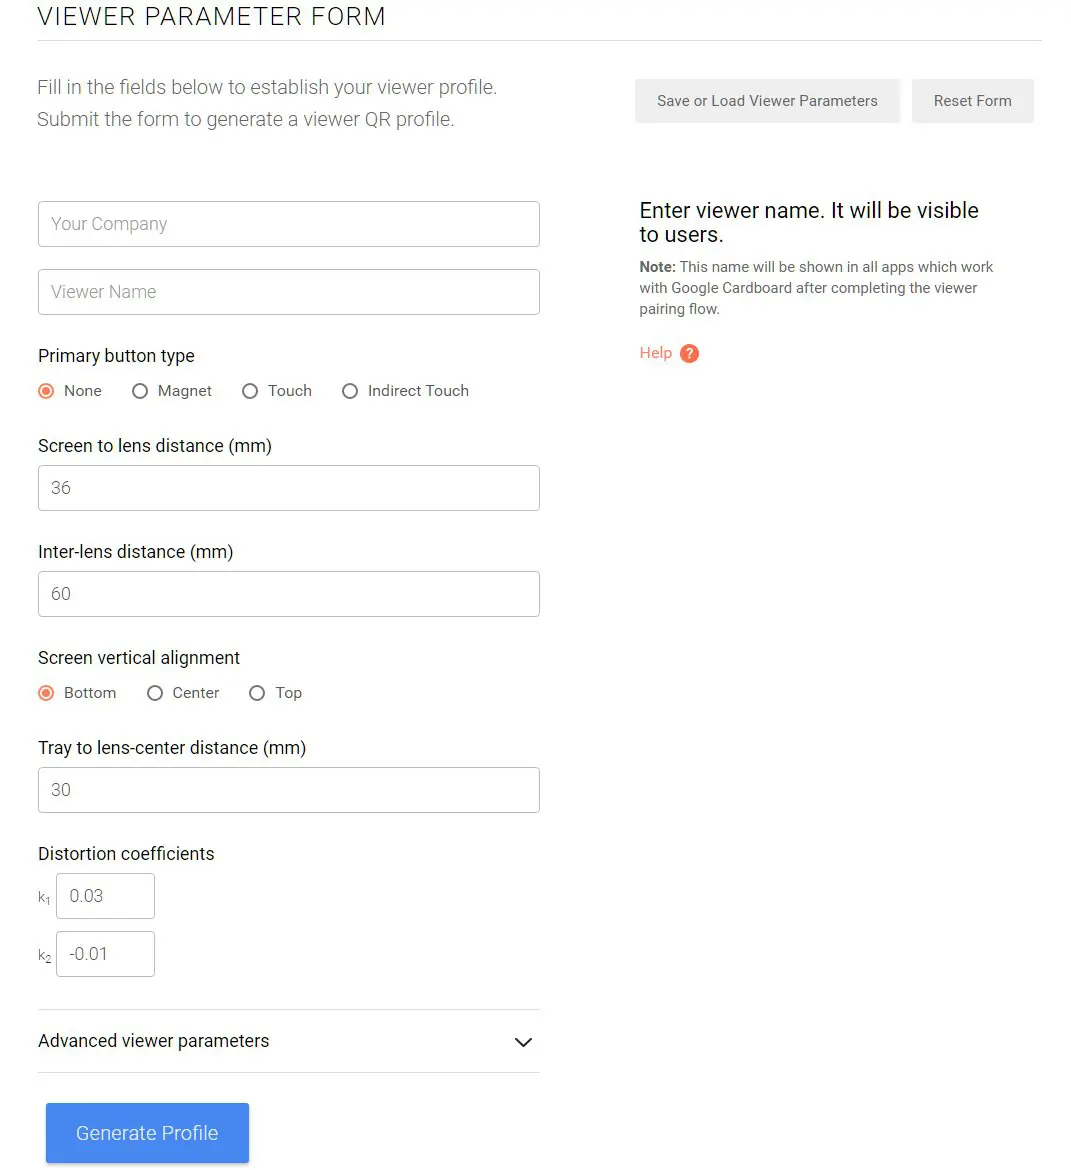Select None for primary button type
This screenshot has height=1170, width=1071.
[46, 391]
